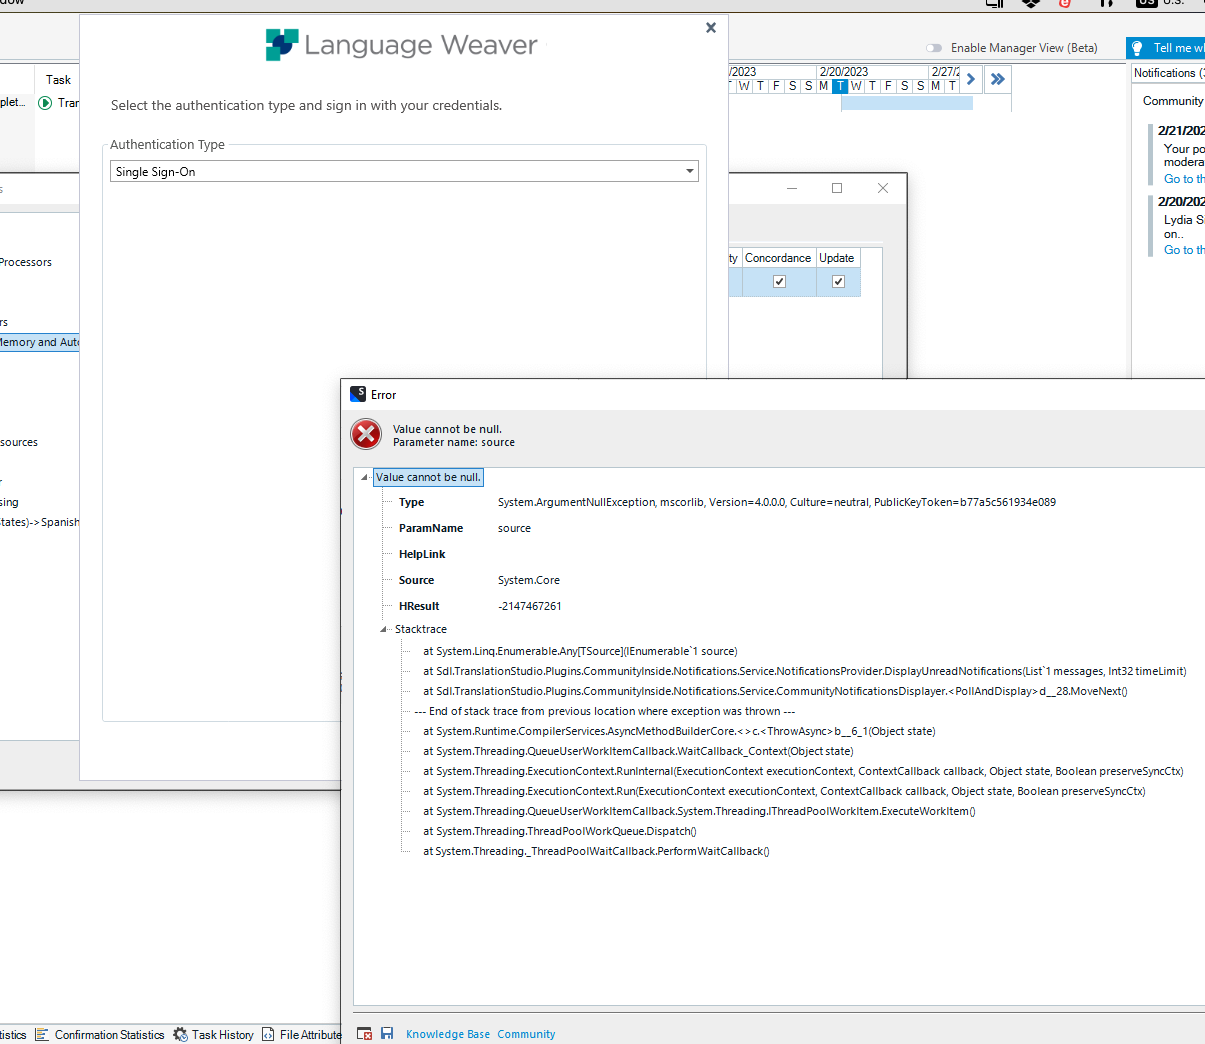Collapse the Stacktrace node
This screenshot has height=1044, width=1205.
click(383, 630)
